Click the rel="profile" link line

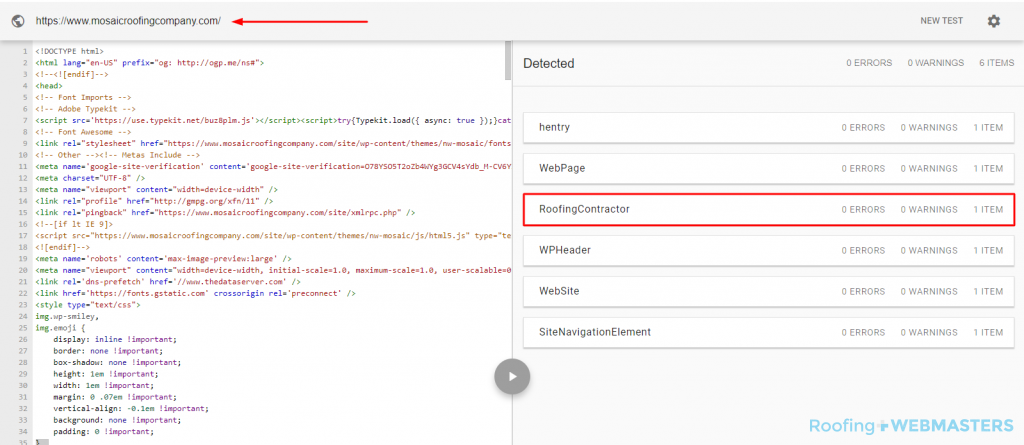154,201
